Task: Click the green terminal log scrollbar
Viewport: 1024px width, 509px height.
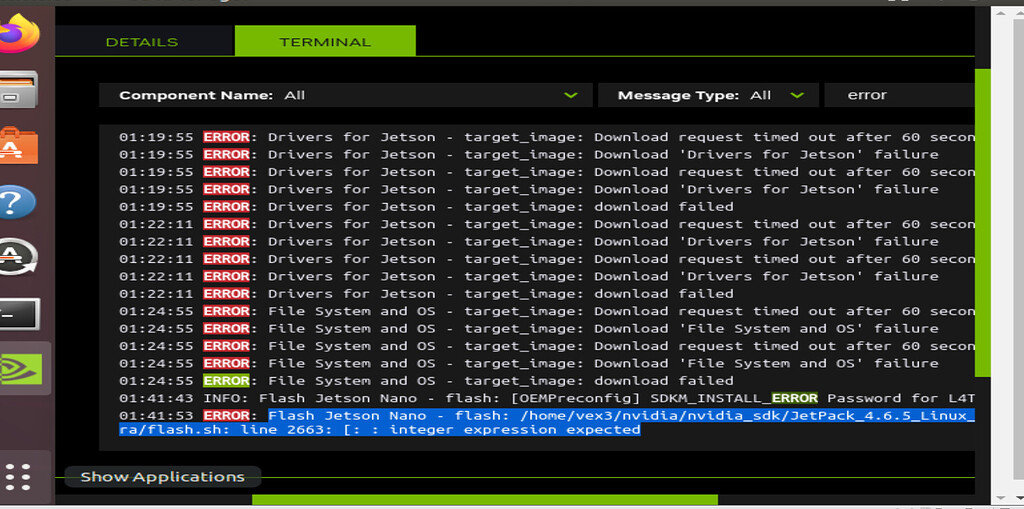Action: tap(982, 220)
